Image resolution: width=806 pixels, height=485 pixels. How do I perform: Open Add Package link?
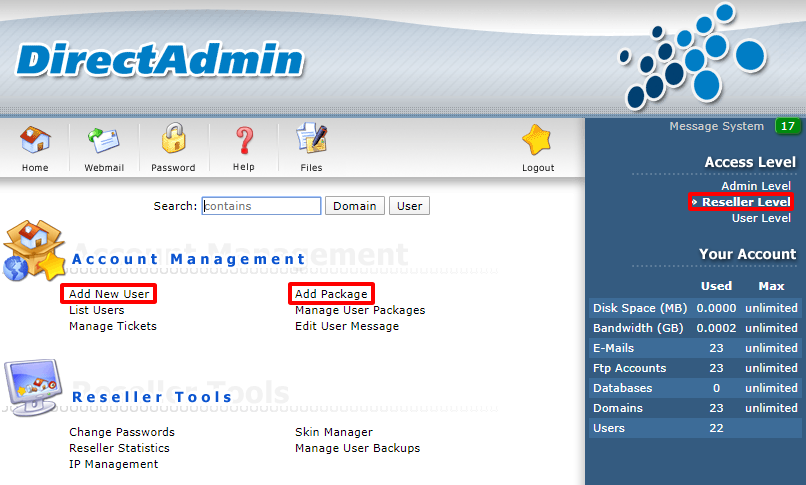click(331, 294)
